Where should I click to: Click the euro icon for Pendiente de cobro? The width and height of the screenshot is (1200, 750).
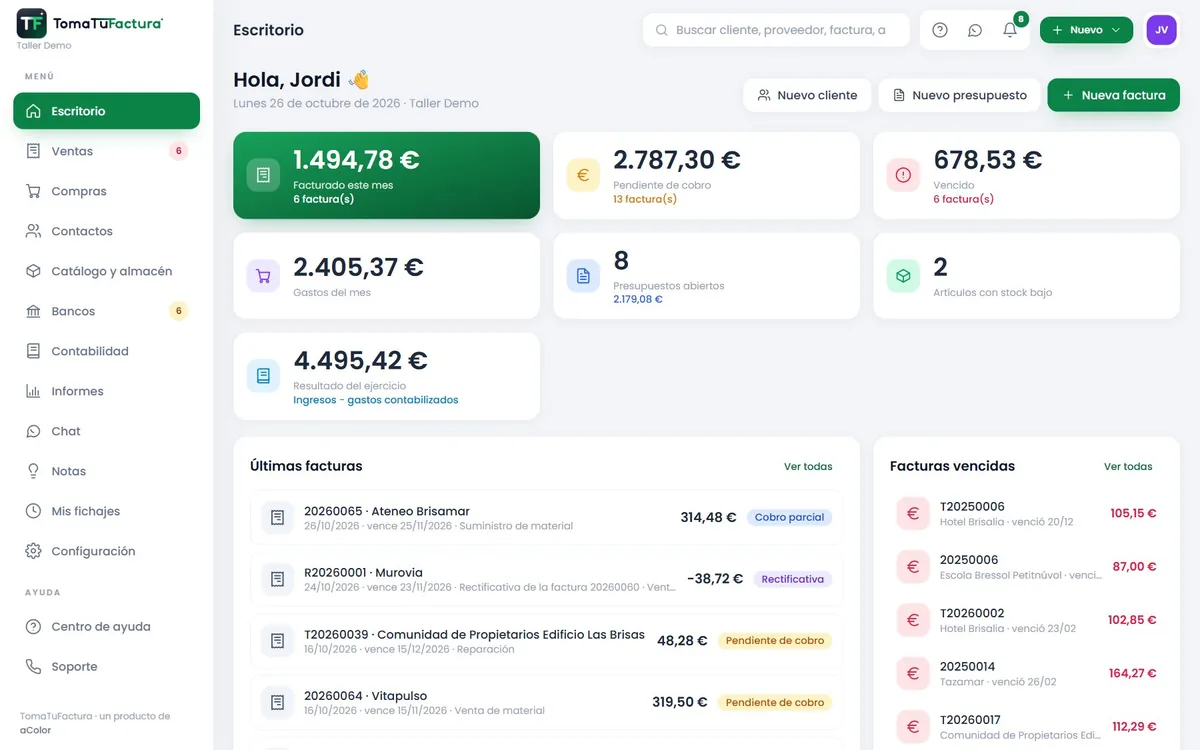coord(583,175)
